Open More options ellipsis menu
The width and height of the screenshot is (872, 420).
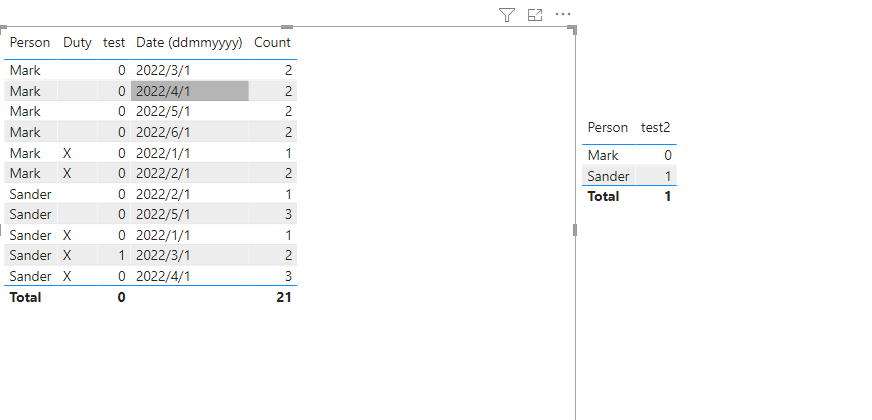click(x=563, y=15)
